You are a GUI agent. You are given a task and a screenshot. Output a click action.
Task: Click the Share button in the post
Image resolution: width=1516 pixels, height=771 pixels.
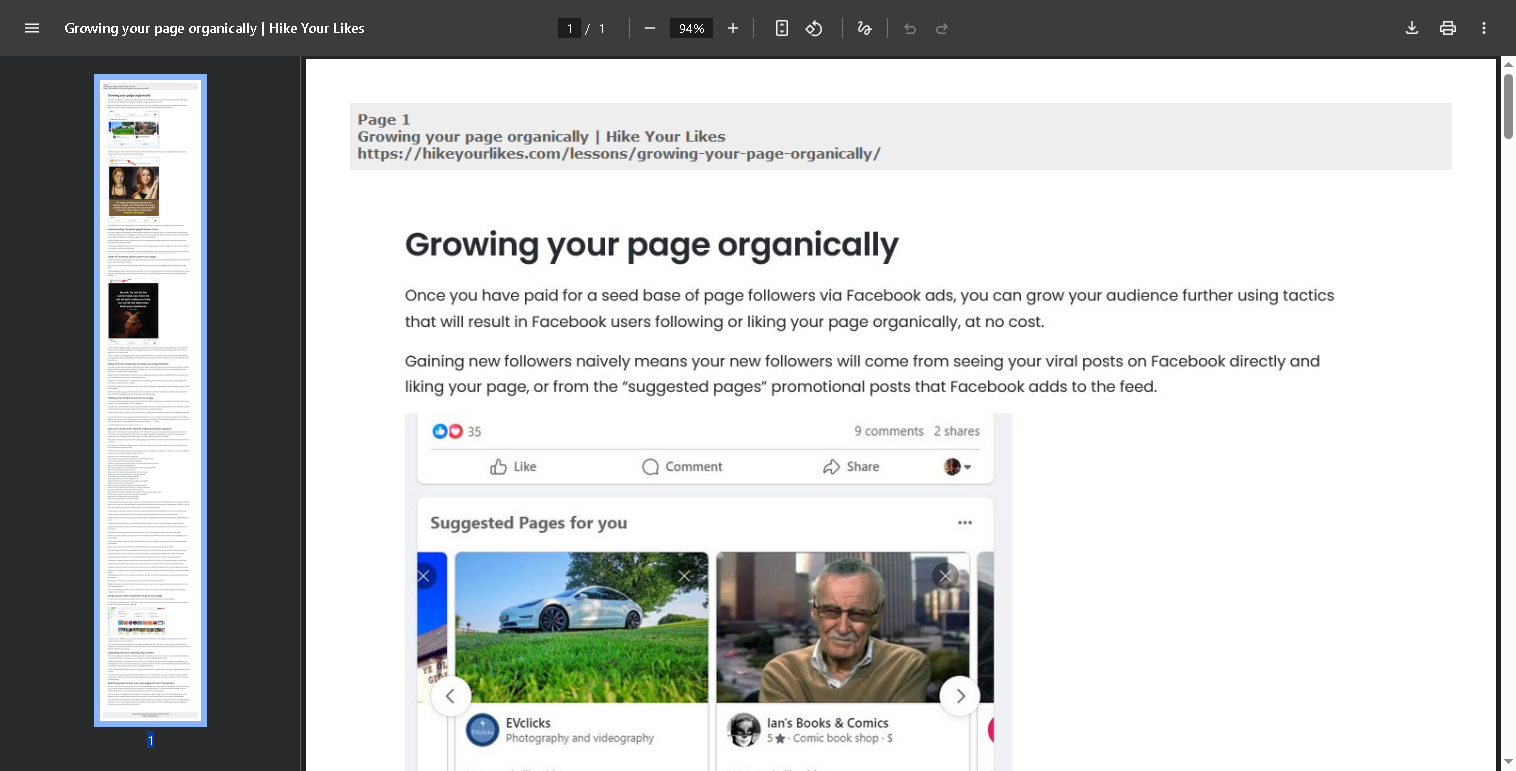point(851,467)
